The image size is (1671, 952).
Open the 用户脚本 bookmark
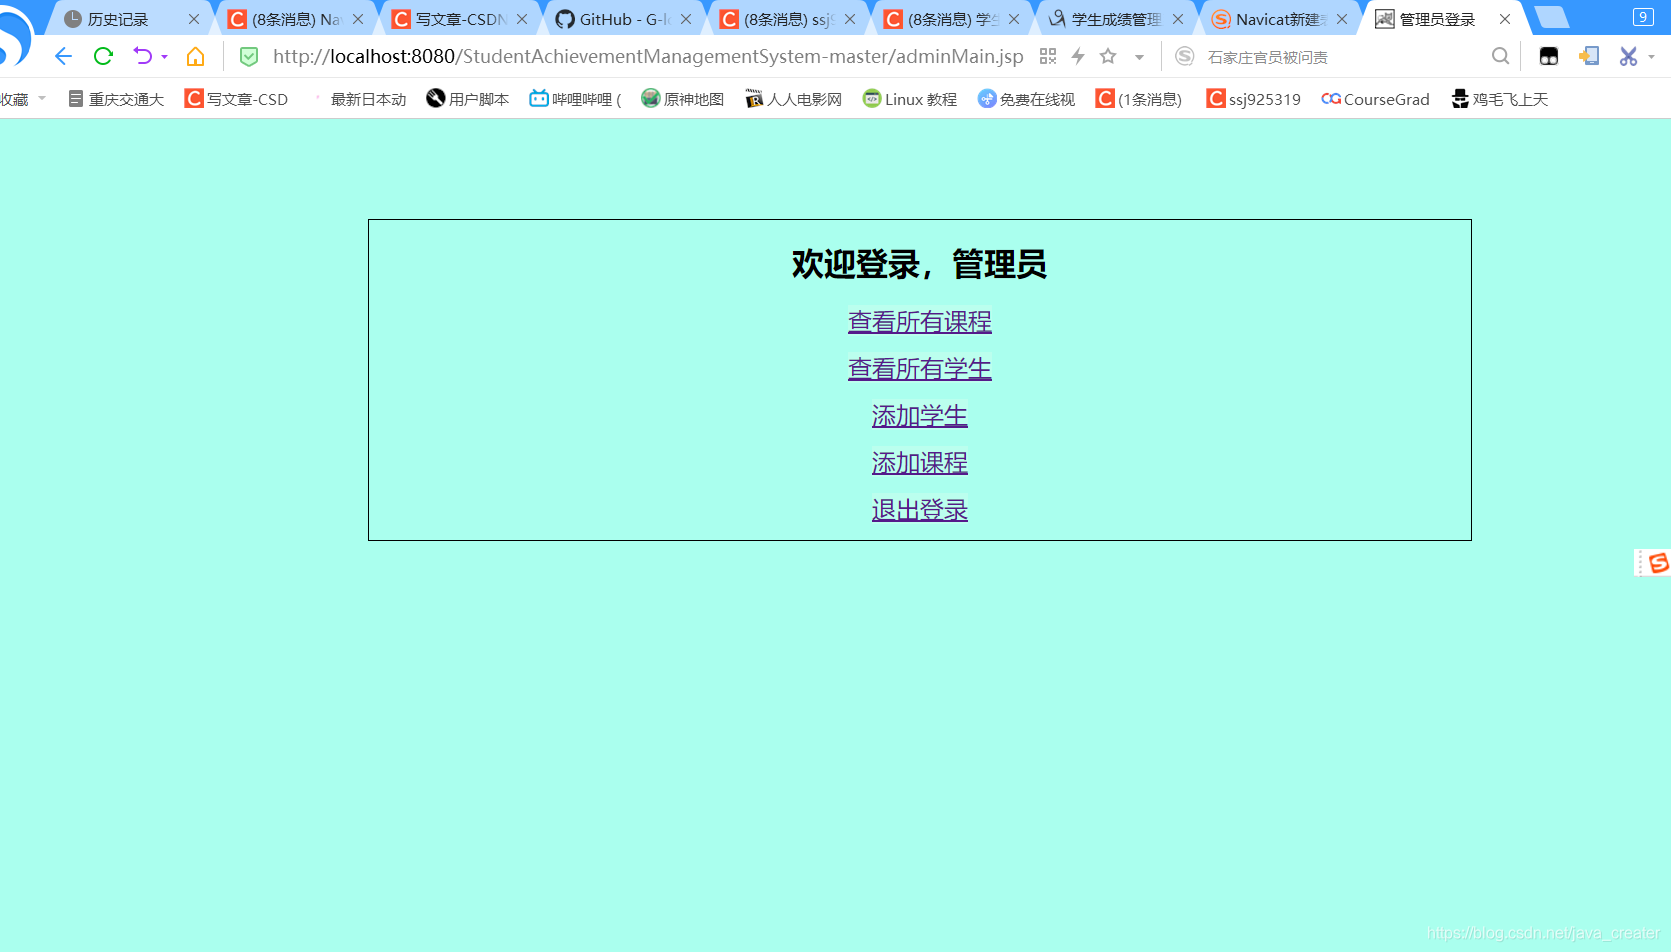click(x=468, y=99)
